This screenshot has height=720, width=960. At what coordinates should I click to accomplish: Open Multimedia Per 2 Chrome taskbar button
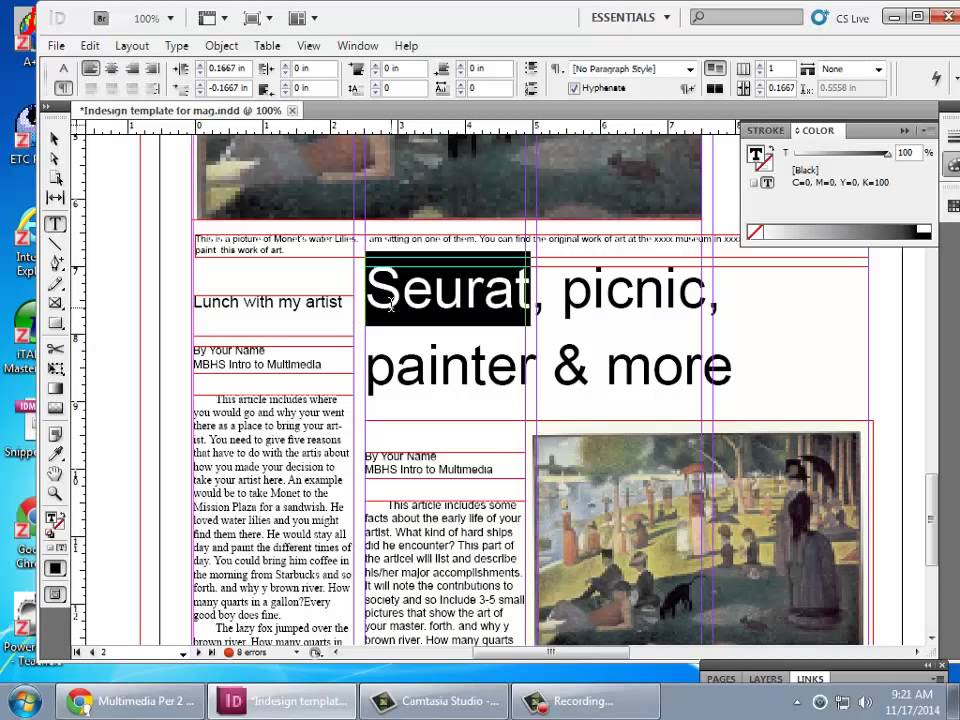coord(130,701)
